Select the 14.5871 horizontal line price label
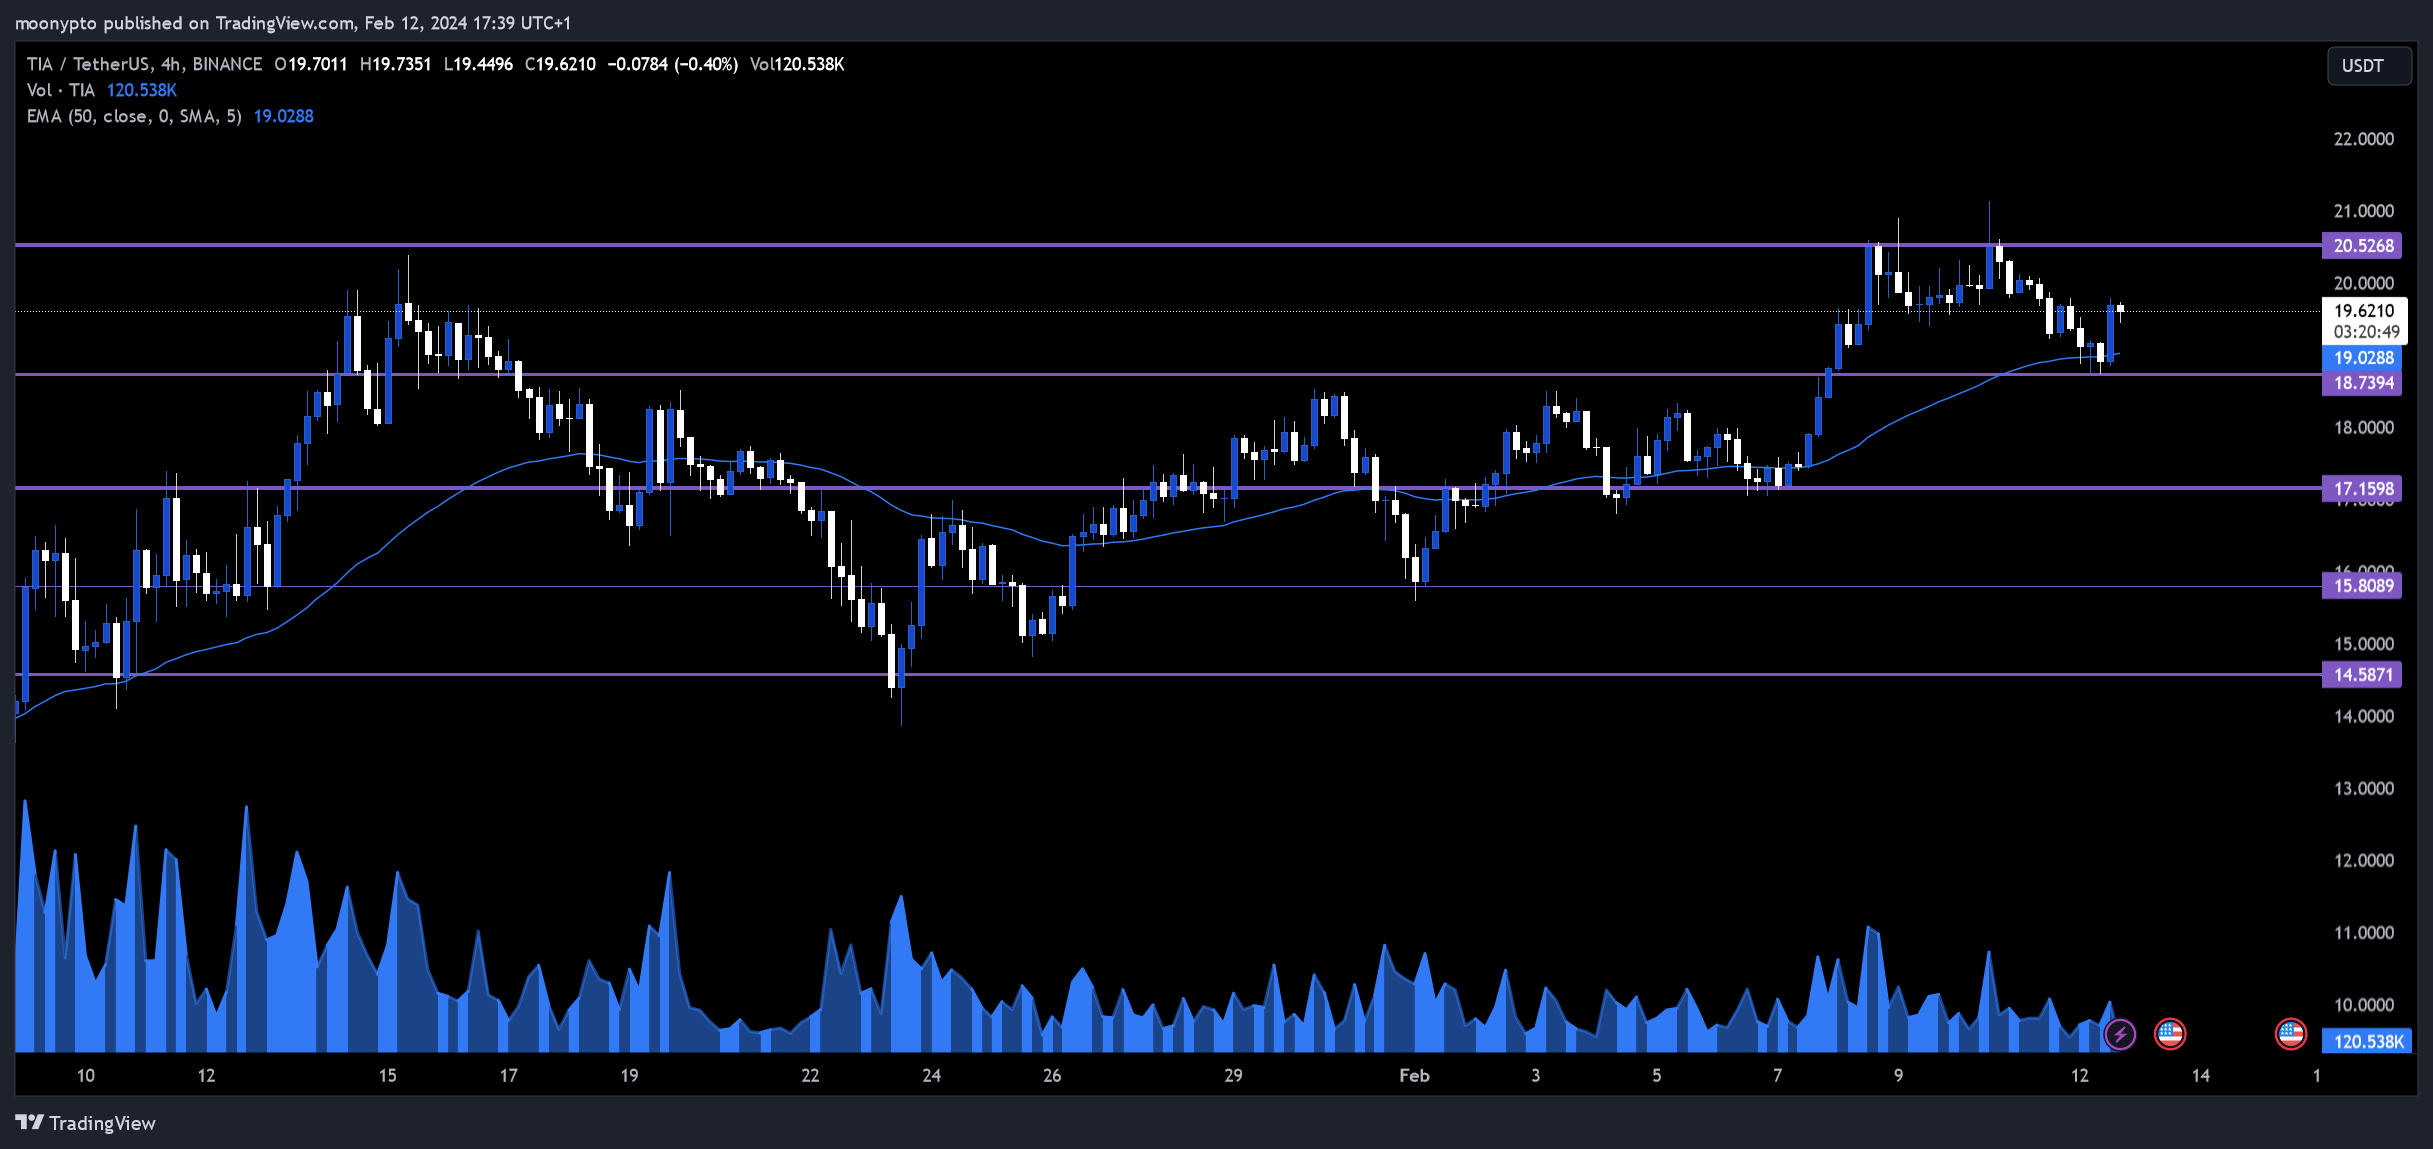2433x1149 pixels. tap(2362, 675)
